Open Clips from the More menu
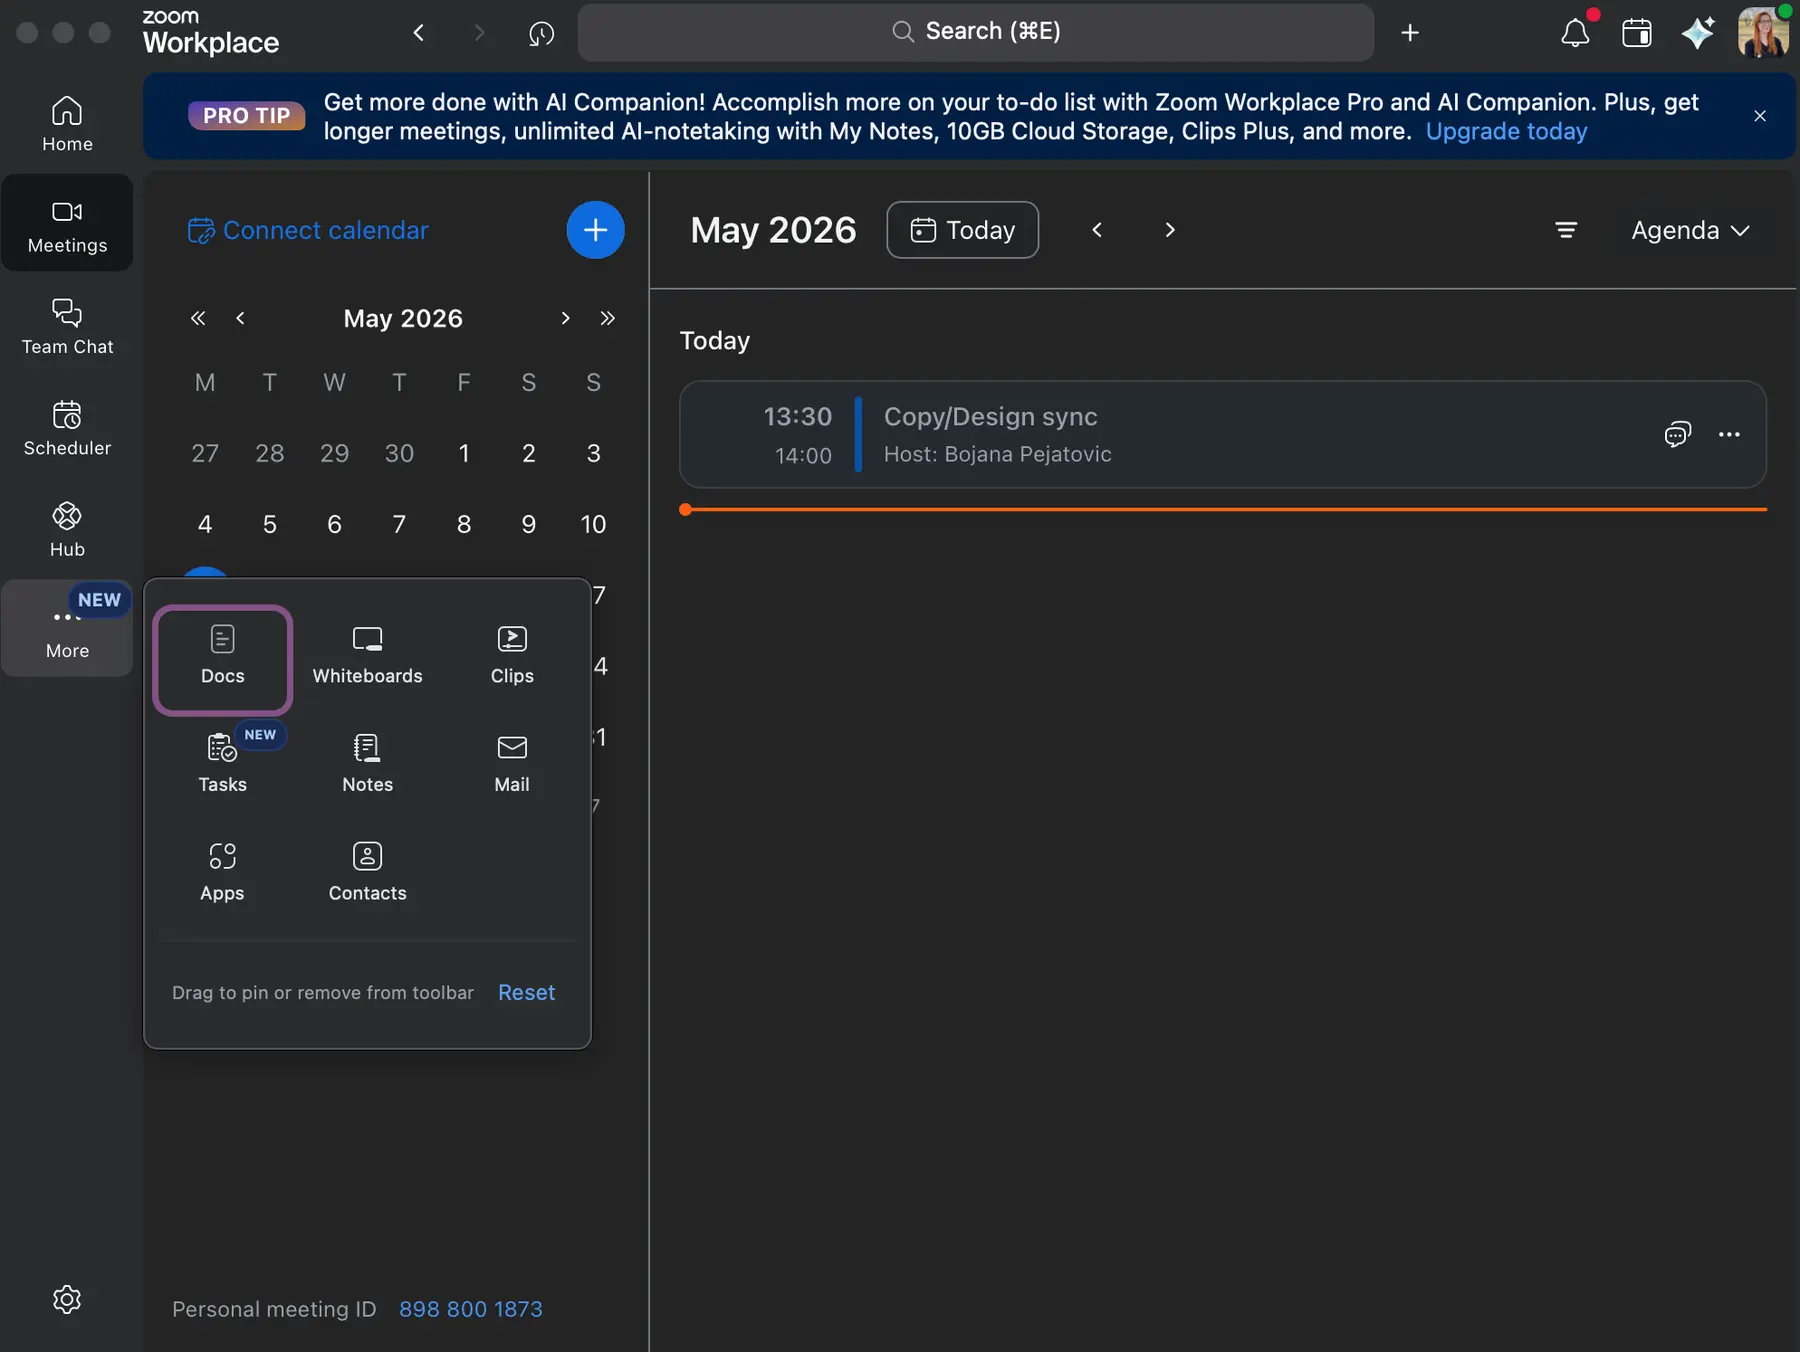This screenshot has width=1800, height=1352. pyautogui.click(x=512, y=657)
